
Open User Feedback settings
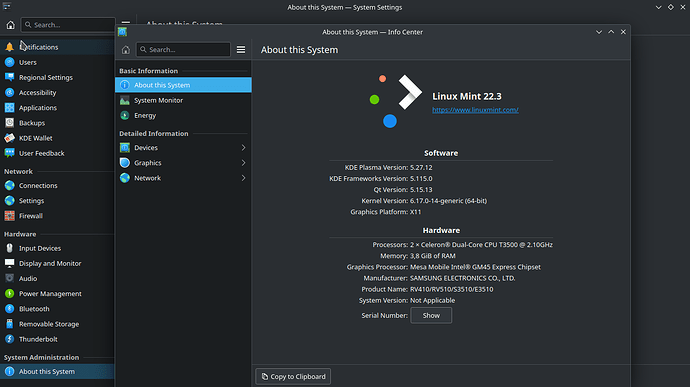(57, 153)
